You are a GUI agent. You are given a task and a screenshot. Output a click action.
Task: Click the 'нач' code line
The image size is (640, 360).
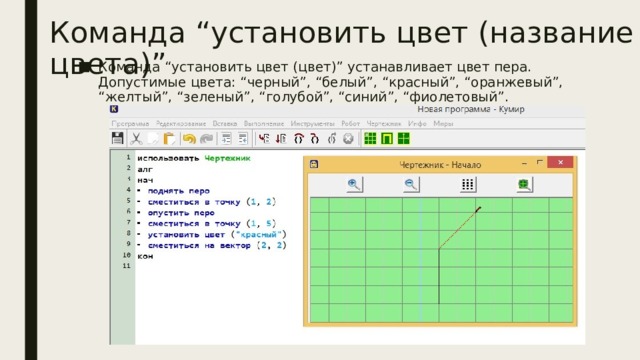tap(145, 180)
